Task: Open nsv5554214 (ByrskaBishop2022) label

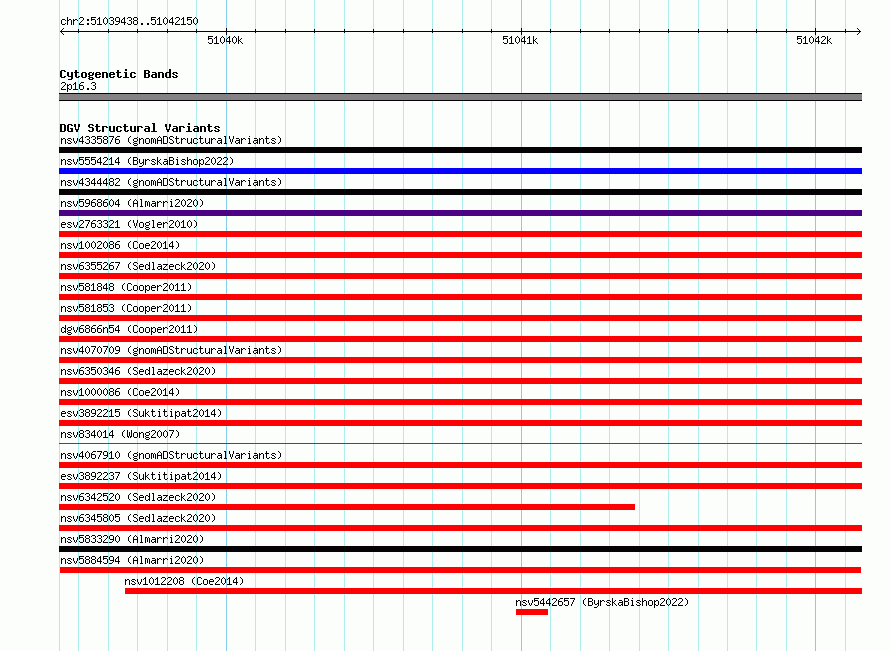Action: [x=147, y=161]
